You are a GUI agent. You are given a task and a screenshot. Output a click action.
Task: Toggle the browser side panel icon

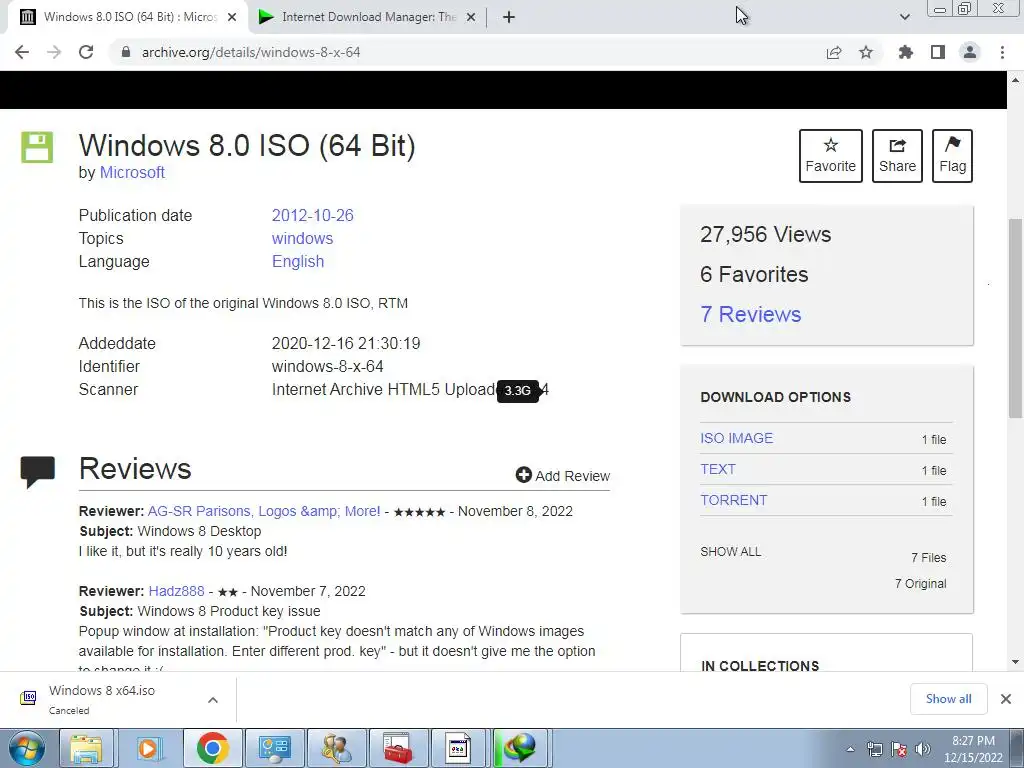(x=938, y=52)
